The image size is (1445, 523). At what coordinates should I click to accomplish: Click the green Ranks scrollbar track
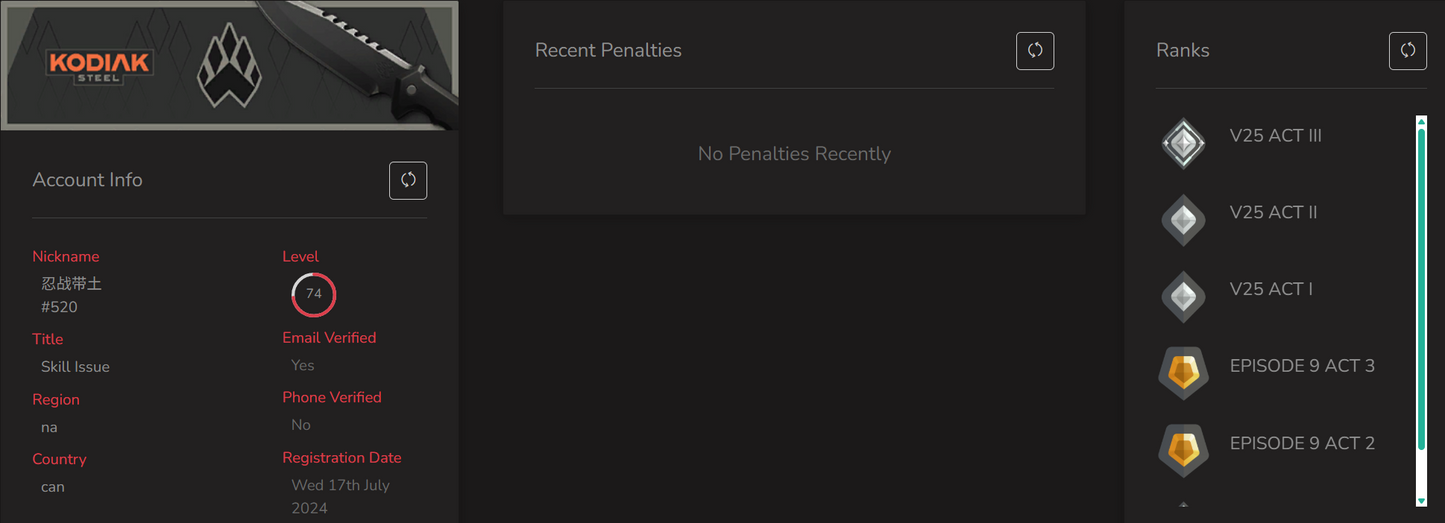[1421, 300]
